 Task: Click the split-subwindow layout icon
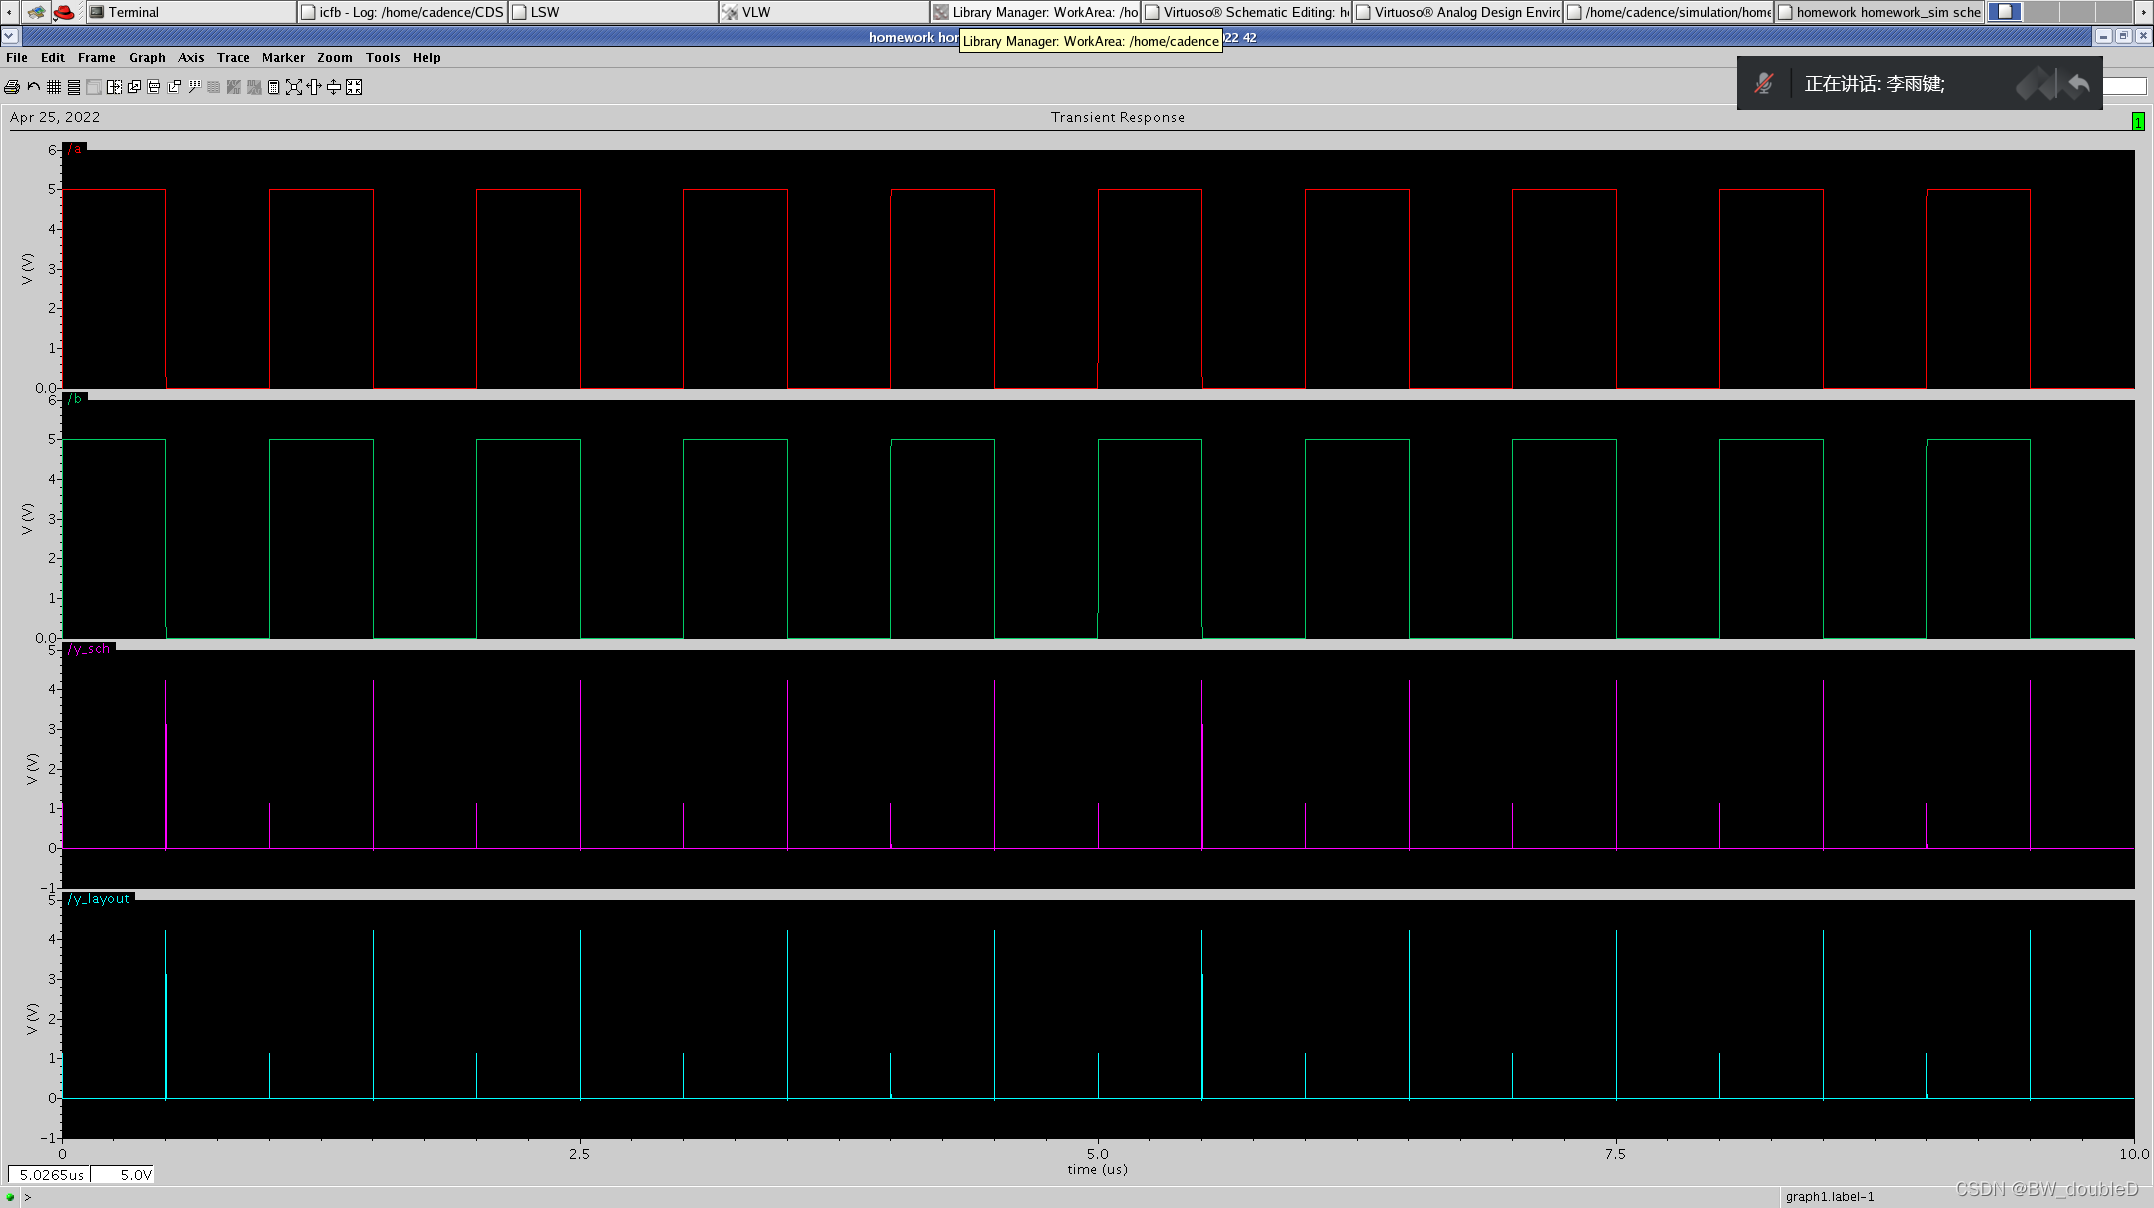click(114, 87)
